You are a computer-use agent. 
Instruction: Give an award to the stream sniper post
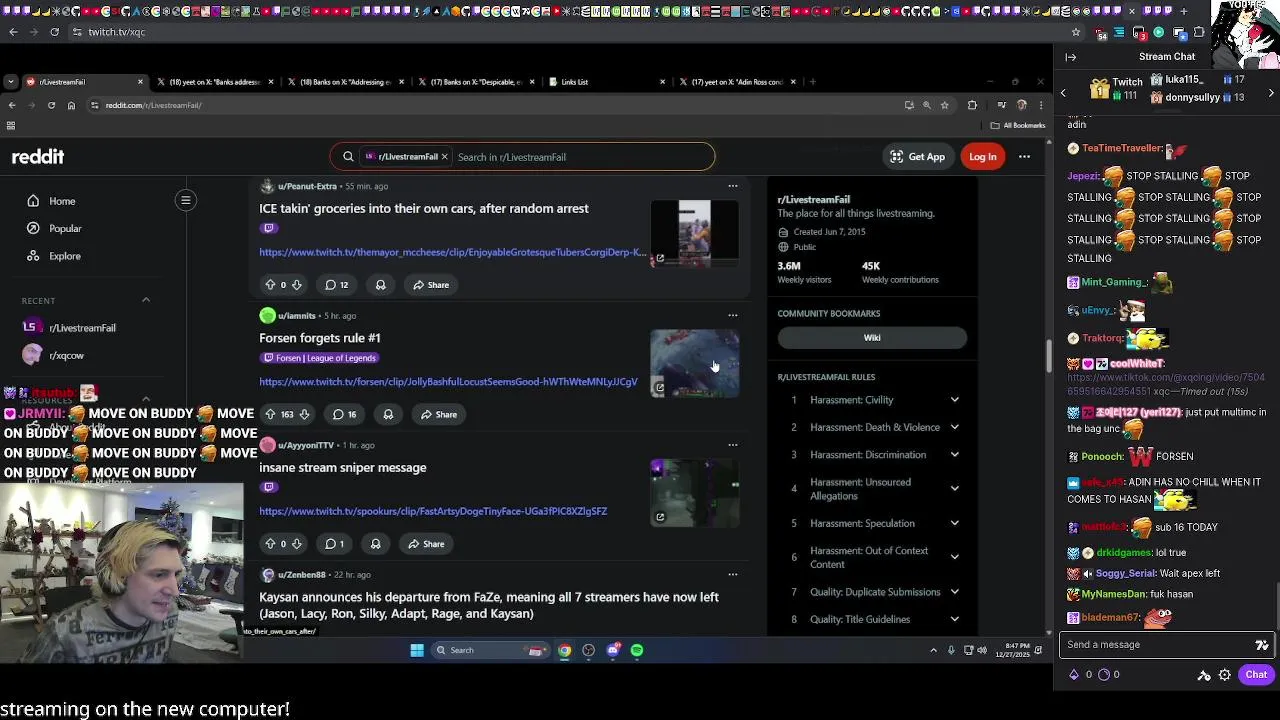375,544
